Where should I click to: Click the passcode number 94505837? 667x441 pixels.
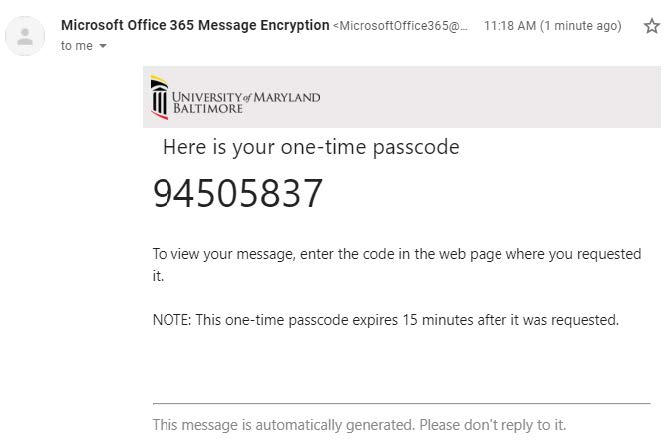click(238, 193)
